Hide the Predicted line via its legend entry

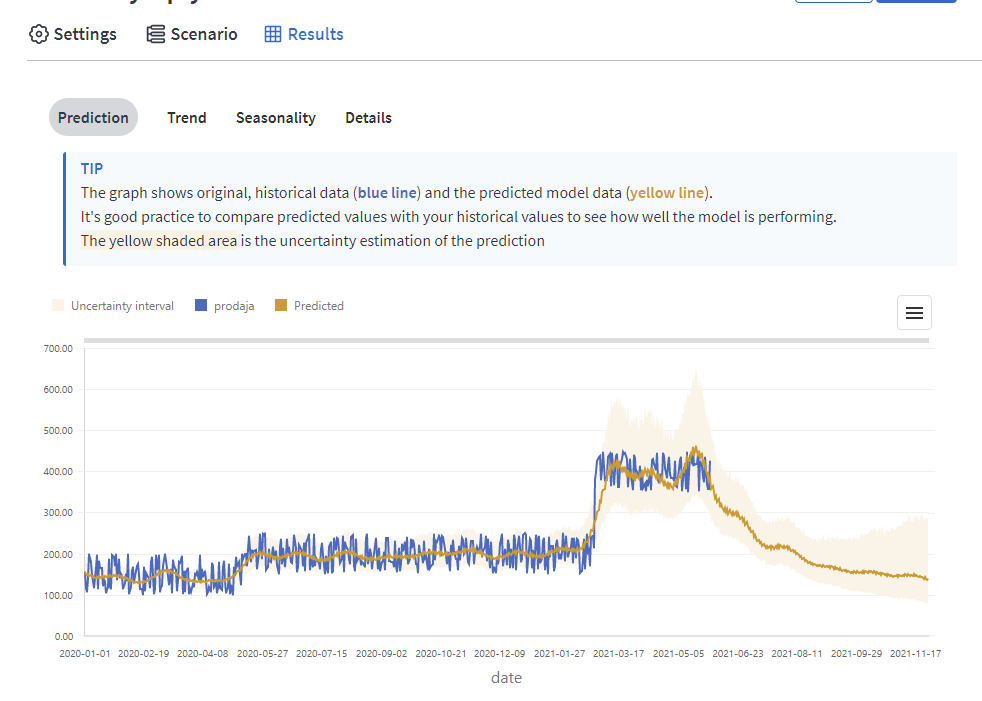pyautogui.click(x=309, y=305)
